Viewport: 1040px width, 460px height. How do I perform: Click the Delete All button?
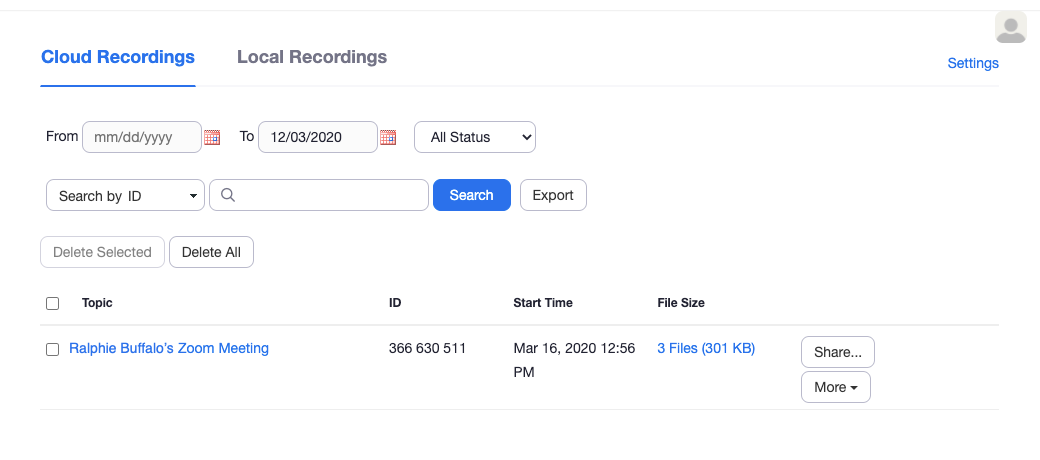[211, 252]
